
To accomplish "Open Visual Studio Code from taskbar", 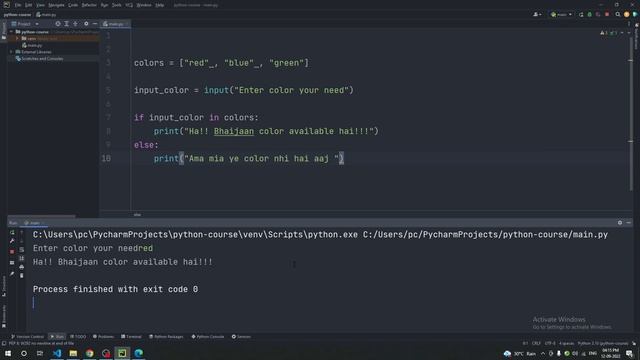I will 57,353.
